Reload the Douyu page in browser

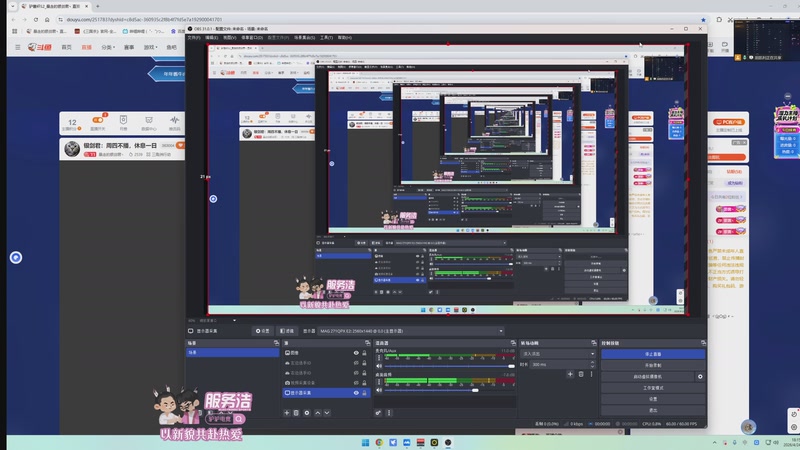click(x=36, y=19)
